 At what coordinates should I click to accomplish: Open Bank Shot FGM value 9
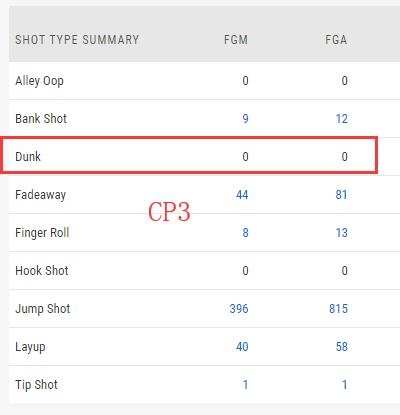coord(245,119)
